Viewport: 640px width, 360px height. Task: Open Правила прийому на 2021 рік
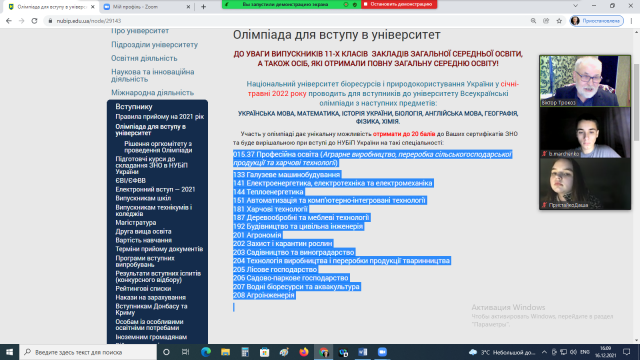tap(160, 117)
